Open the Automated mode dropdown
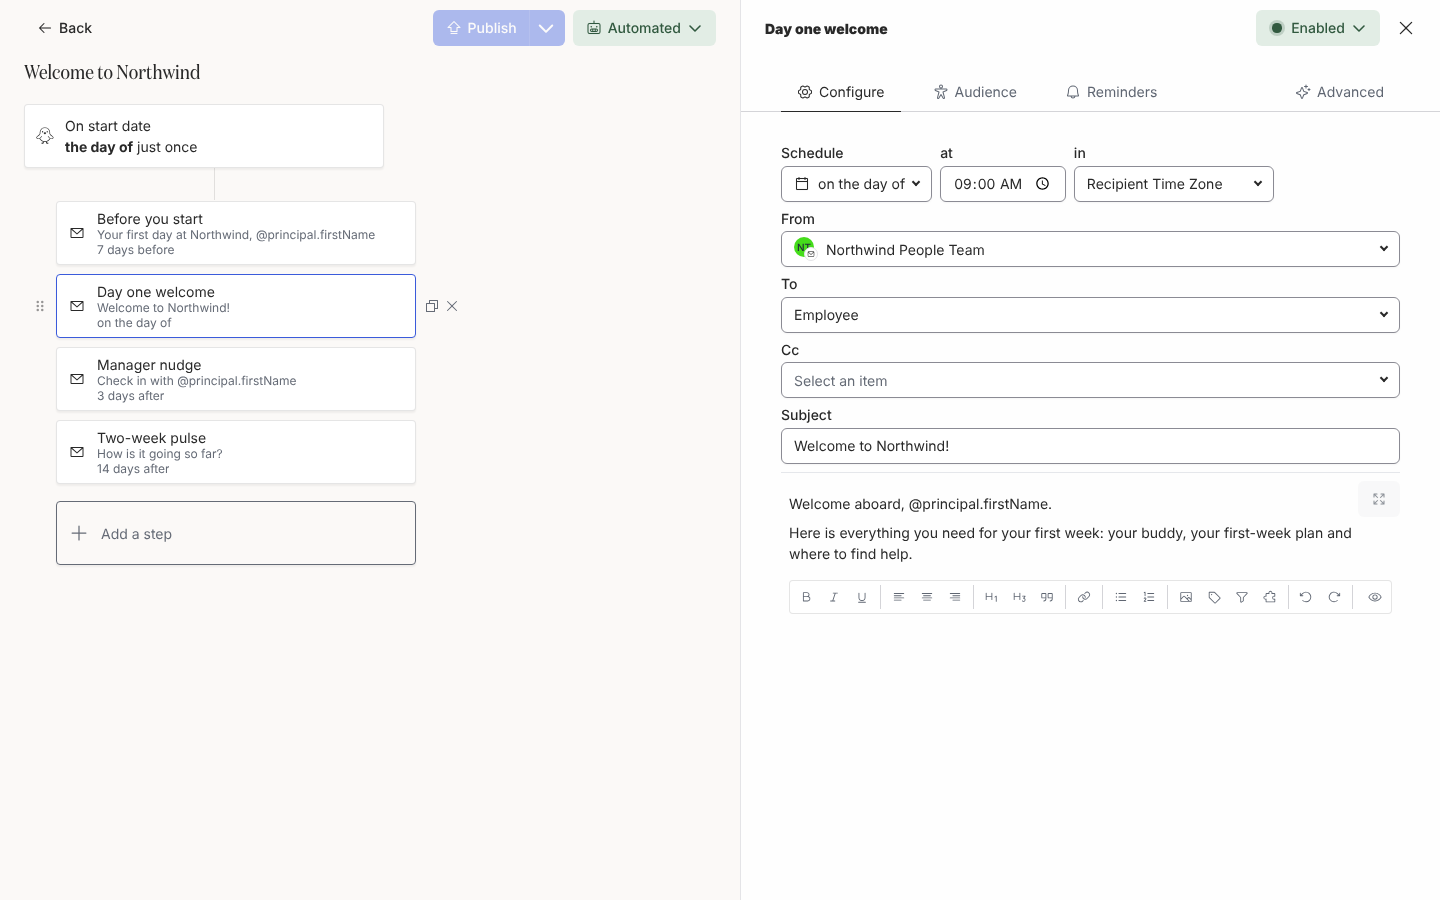Screen dimensions: 1440x900 (644, 28)
